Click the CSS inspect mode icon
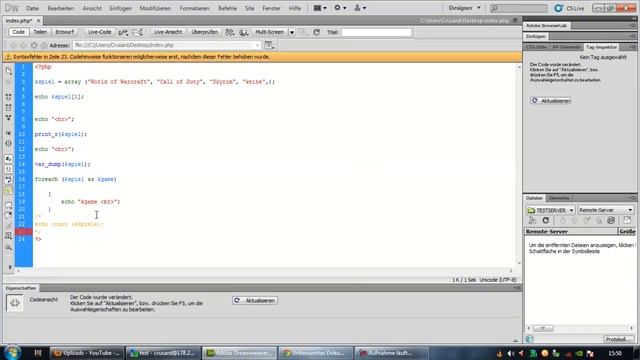Image resolution: width=640 pixels, height=360 pixels. click(x=138, y=32)
